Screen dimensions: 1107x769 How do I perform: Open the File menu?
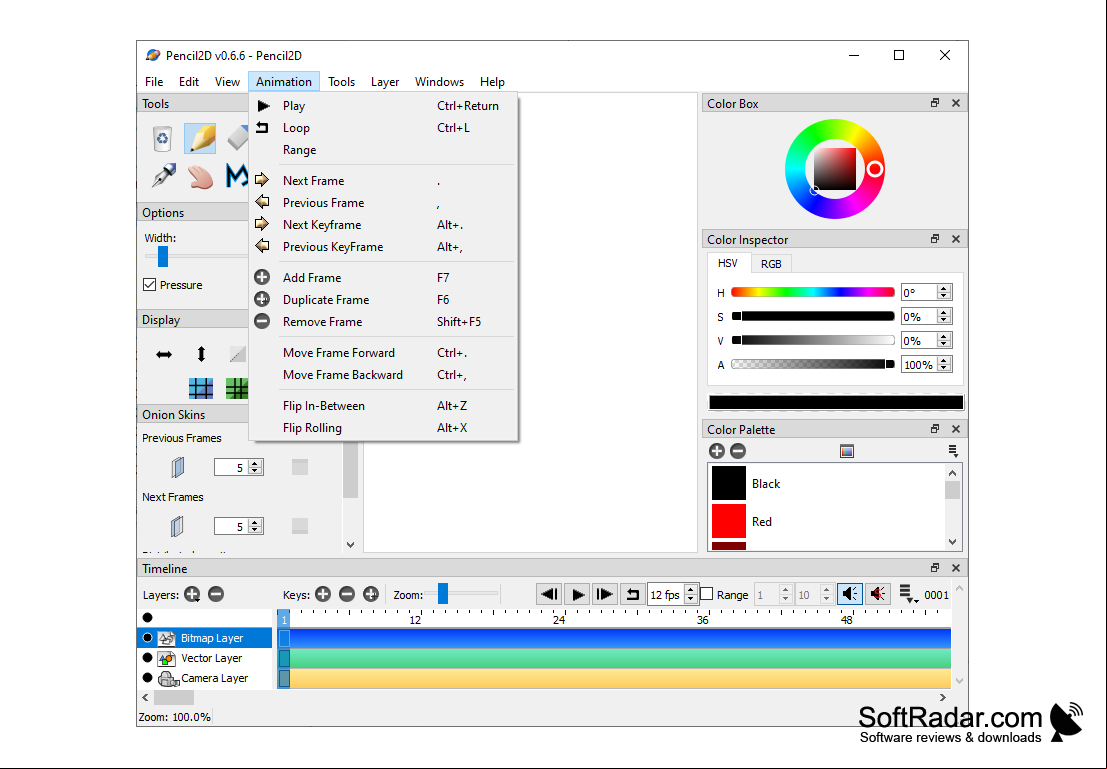pos(154,82)
